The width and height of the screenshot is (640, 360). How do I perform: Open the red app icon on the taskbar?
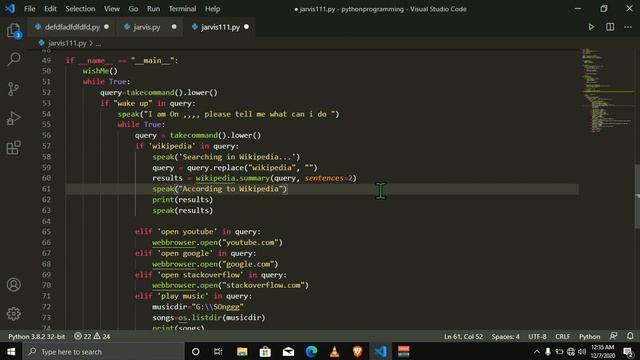pyautogui.click(x=404, y=351)
